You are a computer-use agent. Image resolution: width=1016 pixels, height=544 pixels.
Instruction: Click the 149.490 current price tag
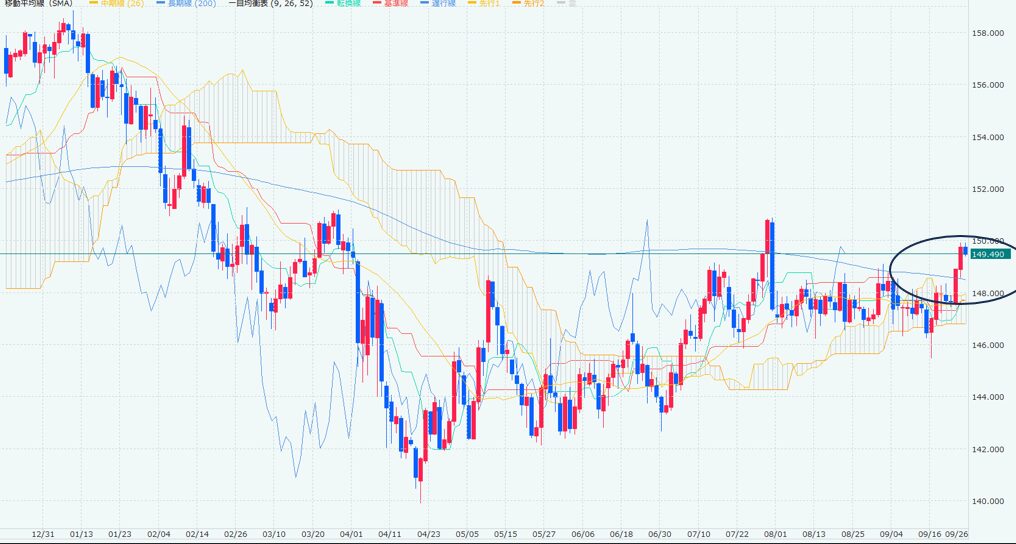click(x=988, y=254)
